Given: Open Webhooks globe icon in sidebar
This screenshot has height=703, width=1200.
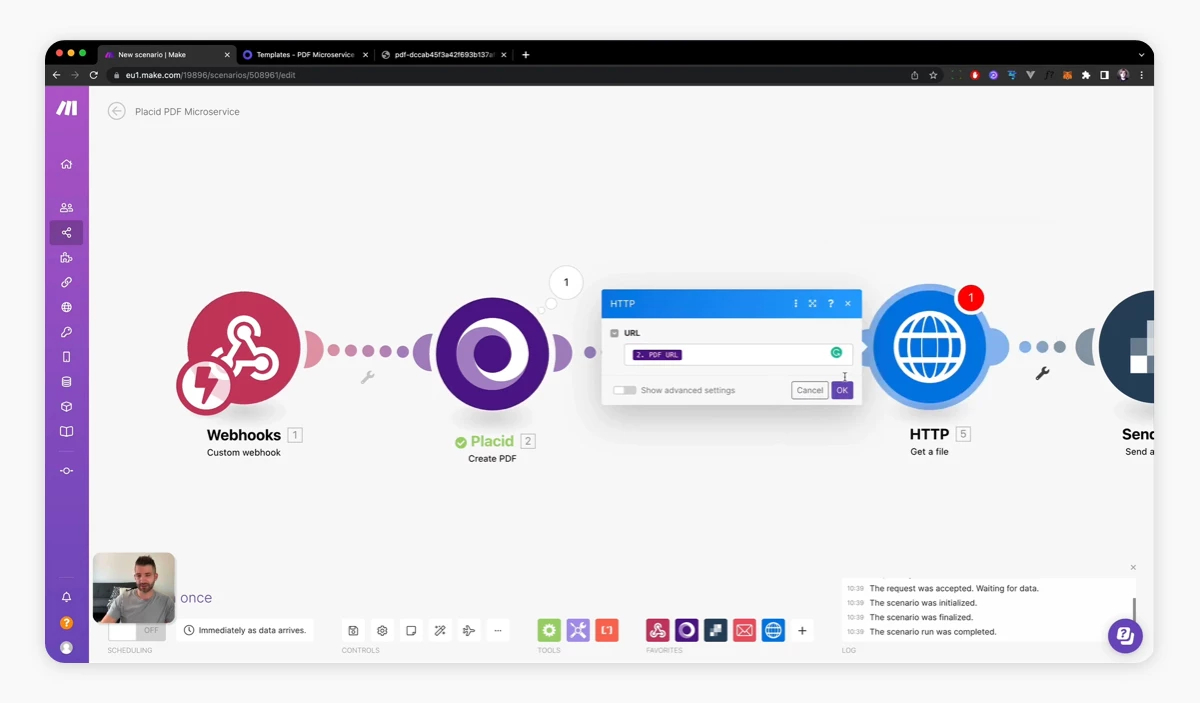Looking at the screenshot, I should coord(66,308).
